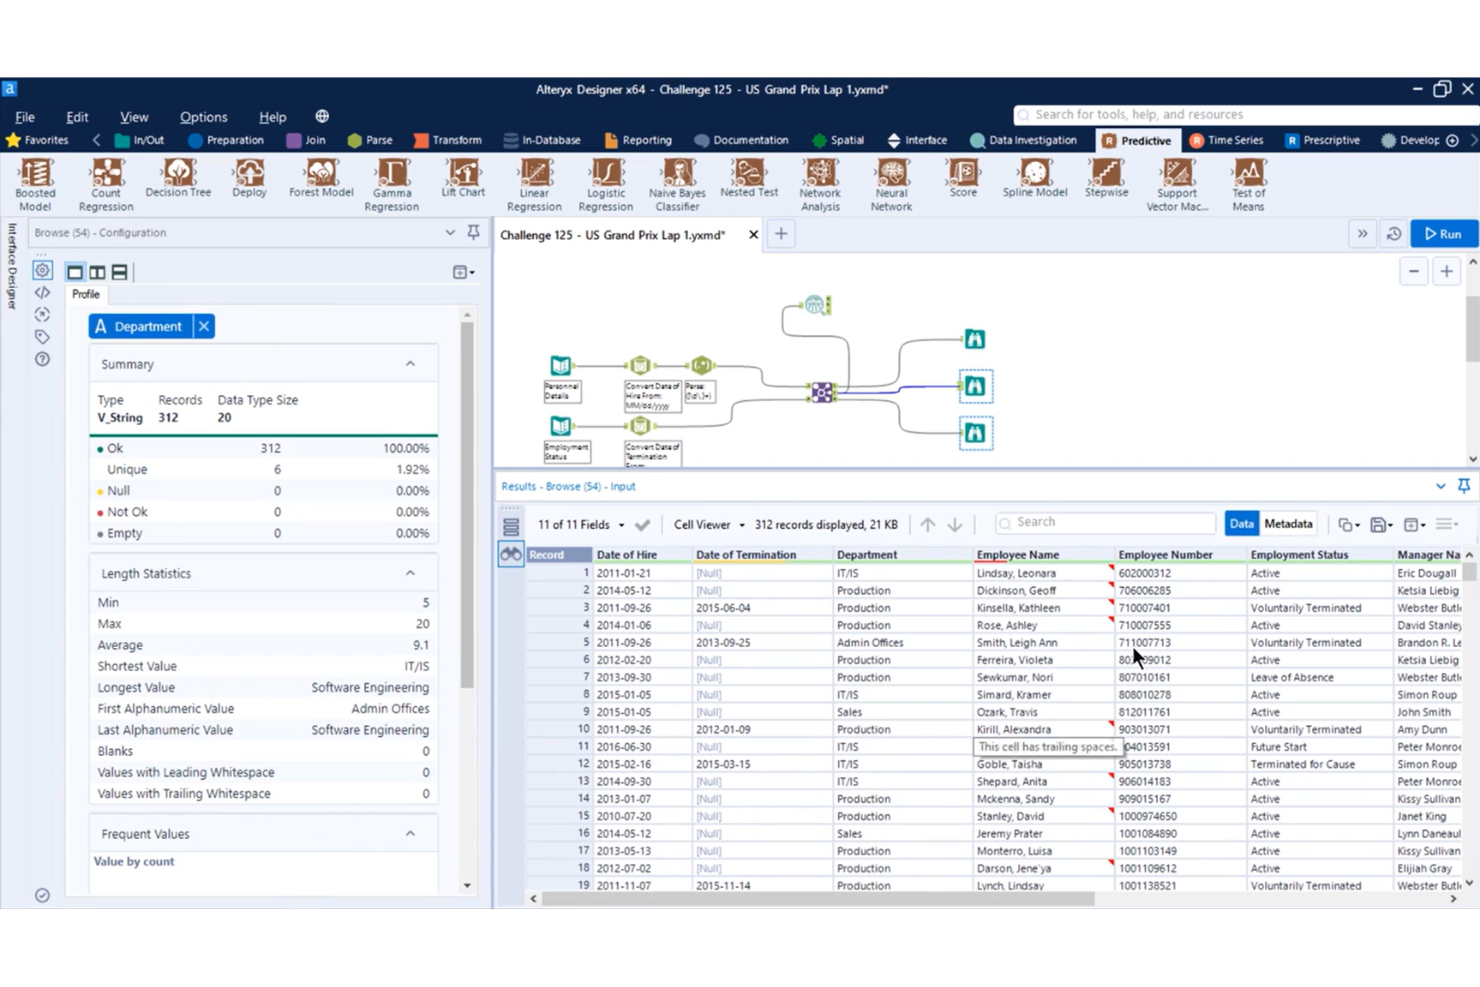Open the Options menu
This screenshot has width=1480, height=987.
[203, 117]
